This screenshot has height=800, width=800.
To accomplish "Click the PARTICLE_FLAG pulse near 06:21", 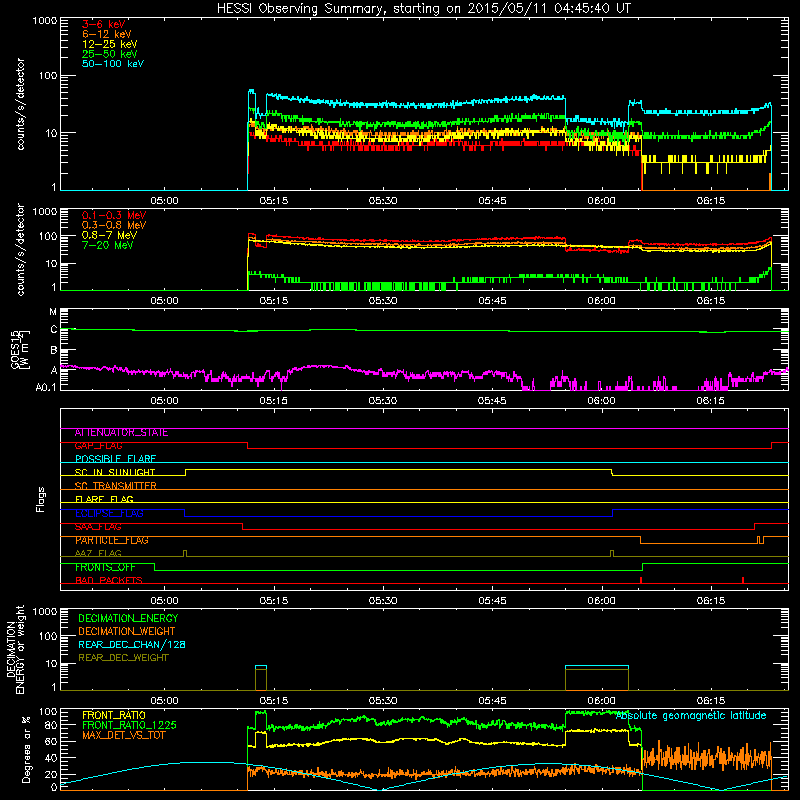I will (x=761, y=540).
